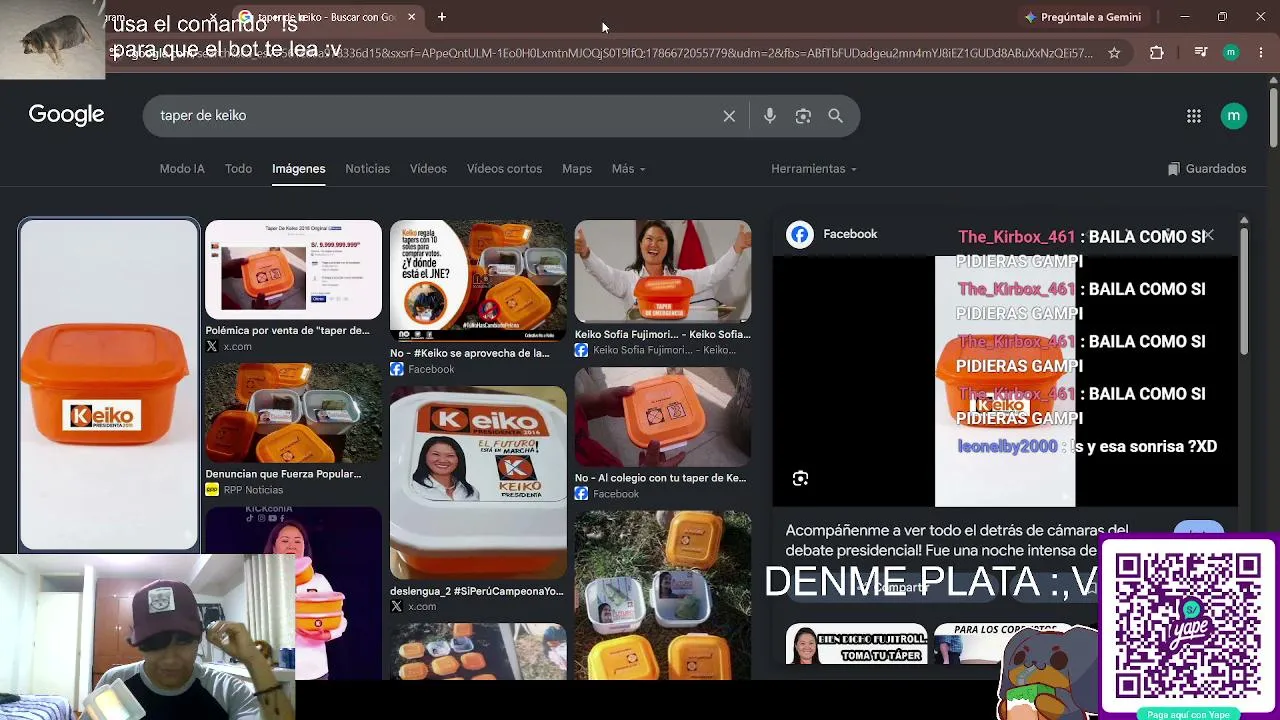Open the Google account avatar on the page
This screenshot has width=1280, height=720.
(x=1234, y=116)
